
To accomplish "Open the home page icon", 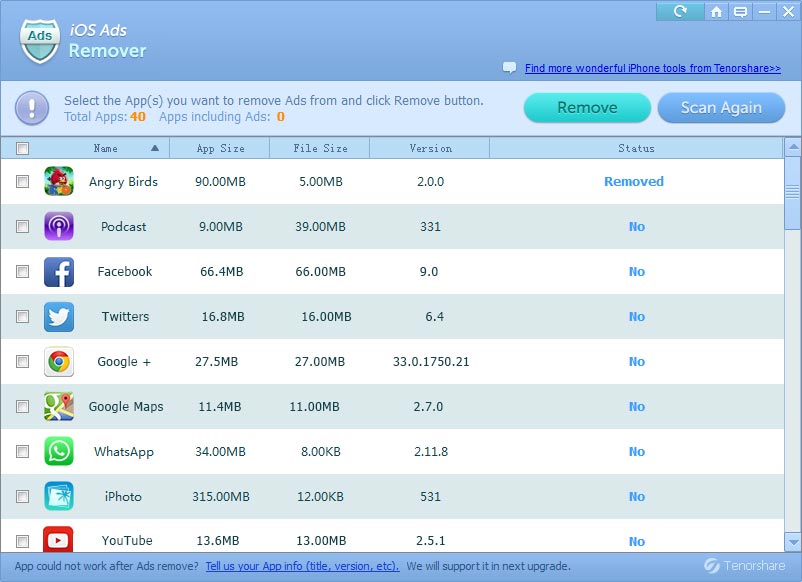I will (716, 12).
